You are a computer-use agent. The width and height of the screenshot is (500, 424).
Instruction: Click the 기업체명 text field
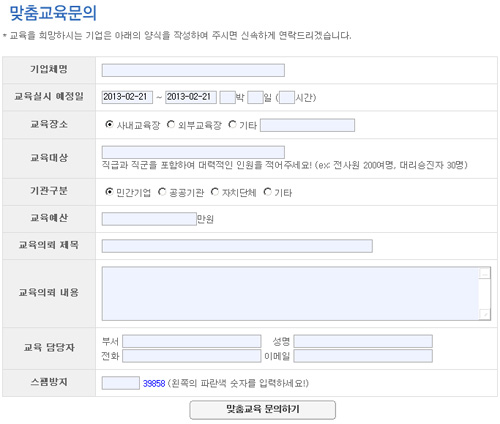(x=193, y=70)
